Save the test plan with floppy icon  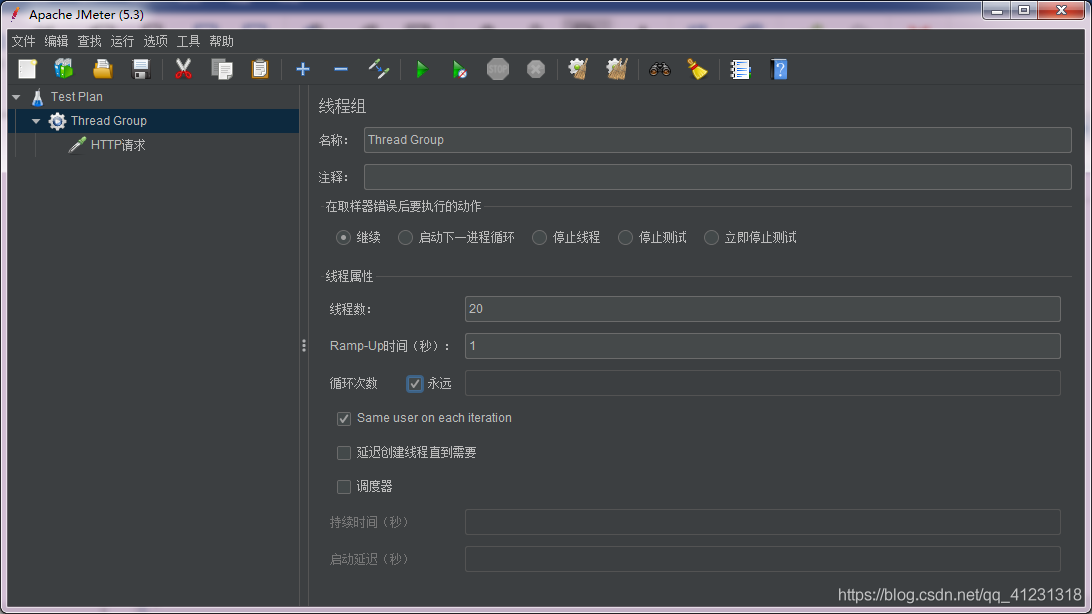(x=141, y=69)
